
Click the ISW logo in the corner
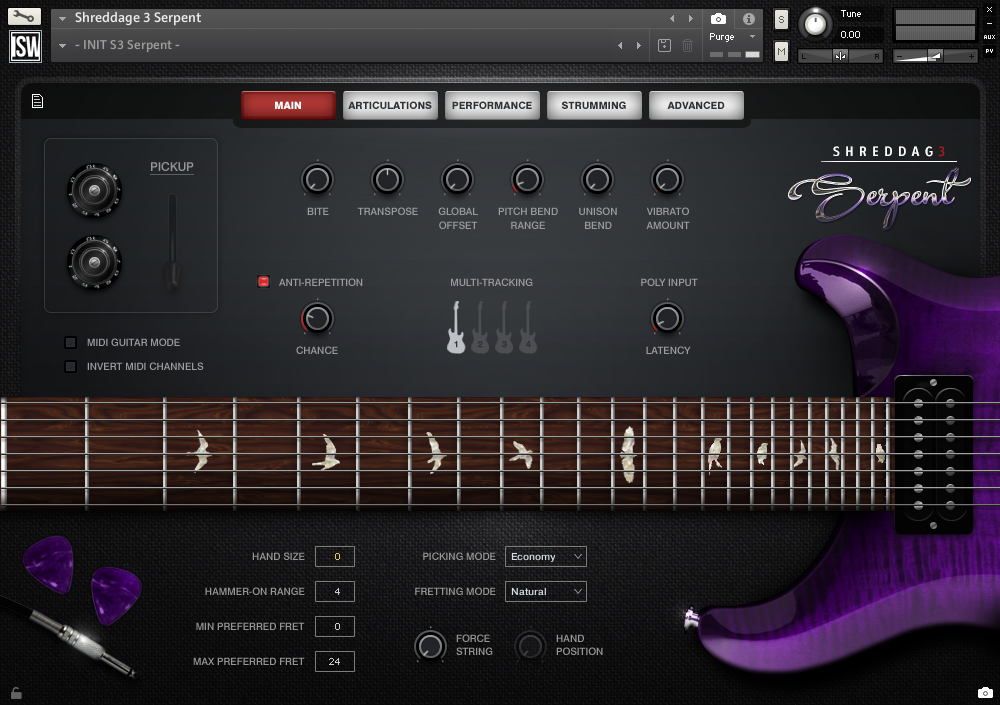(25, 46)
